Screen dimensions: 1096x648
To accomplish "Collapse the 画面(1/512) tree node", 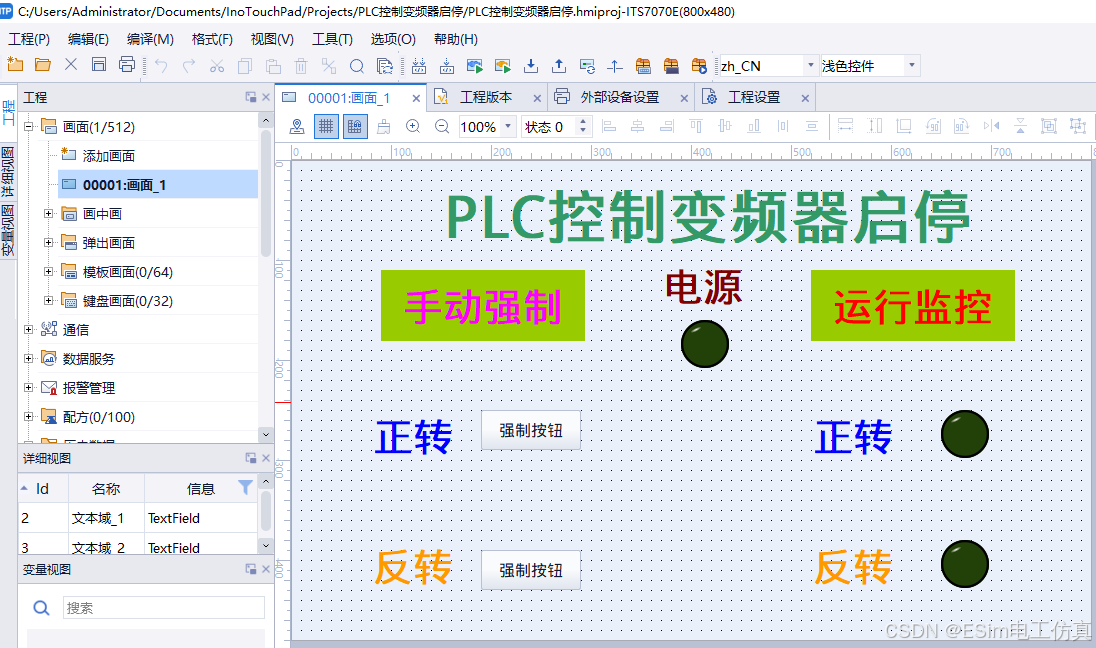I will click(x=29, y=127).
